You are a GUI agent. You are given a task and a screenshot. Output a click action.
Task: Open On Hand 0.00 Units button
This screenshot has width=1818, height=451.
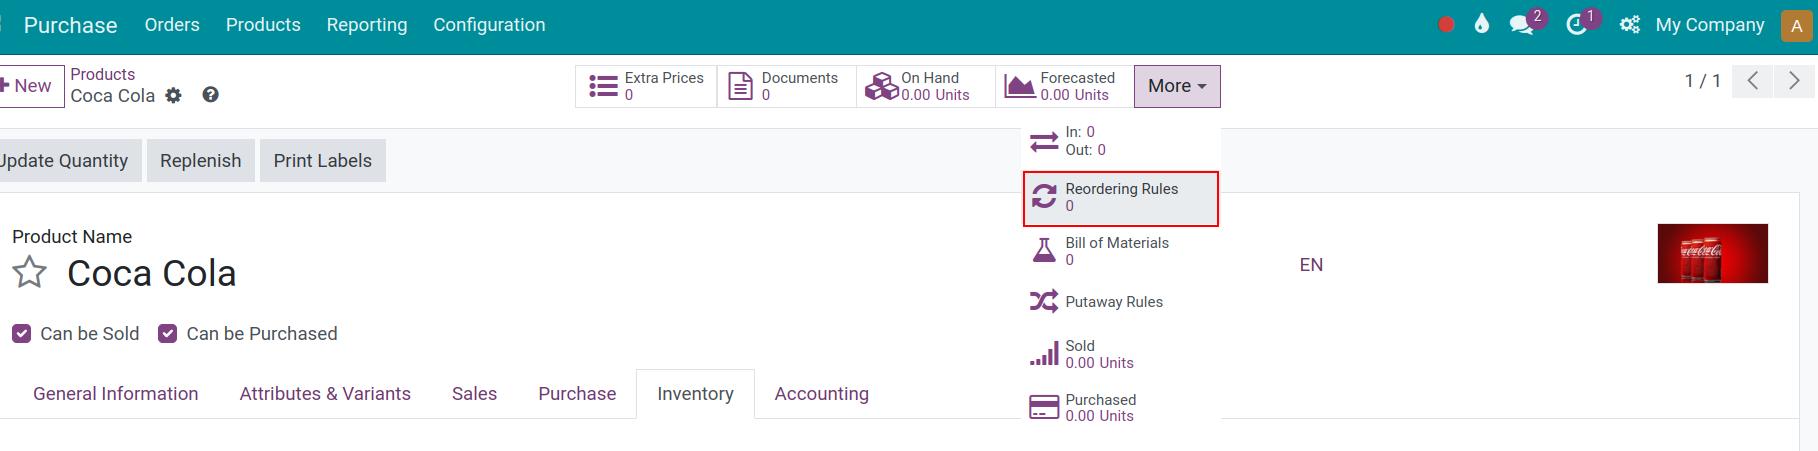[x=926, y=86]
